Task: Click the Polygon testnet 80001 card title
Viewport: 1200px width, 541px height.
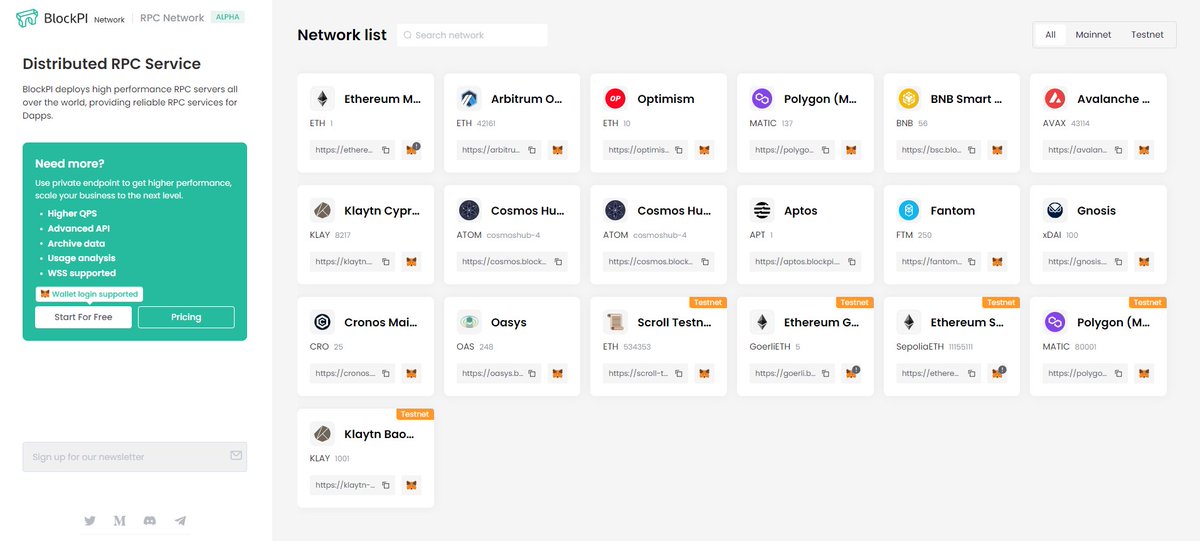Action: click(1114, 323)
